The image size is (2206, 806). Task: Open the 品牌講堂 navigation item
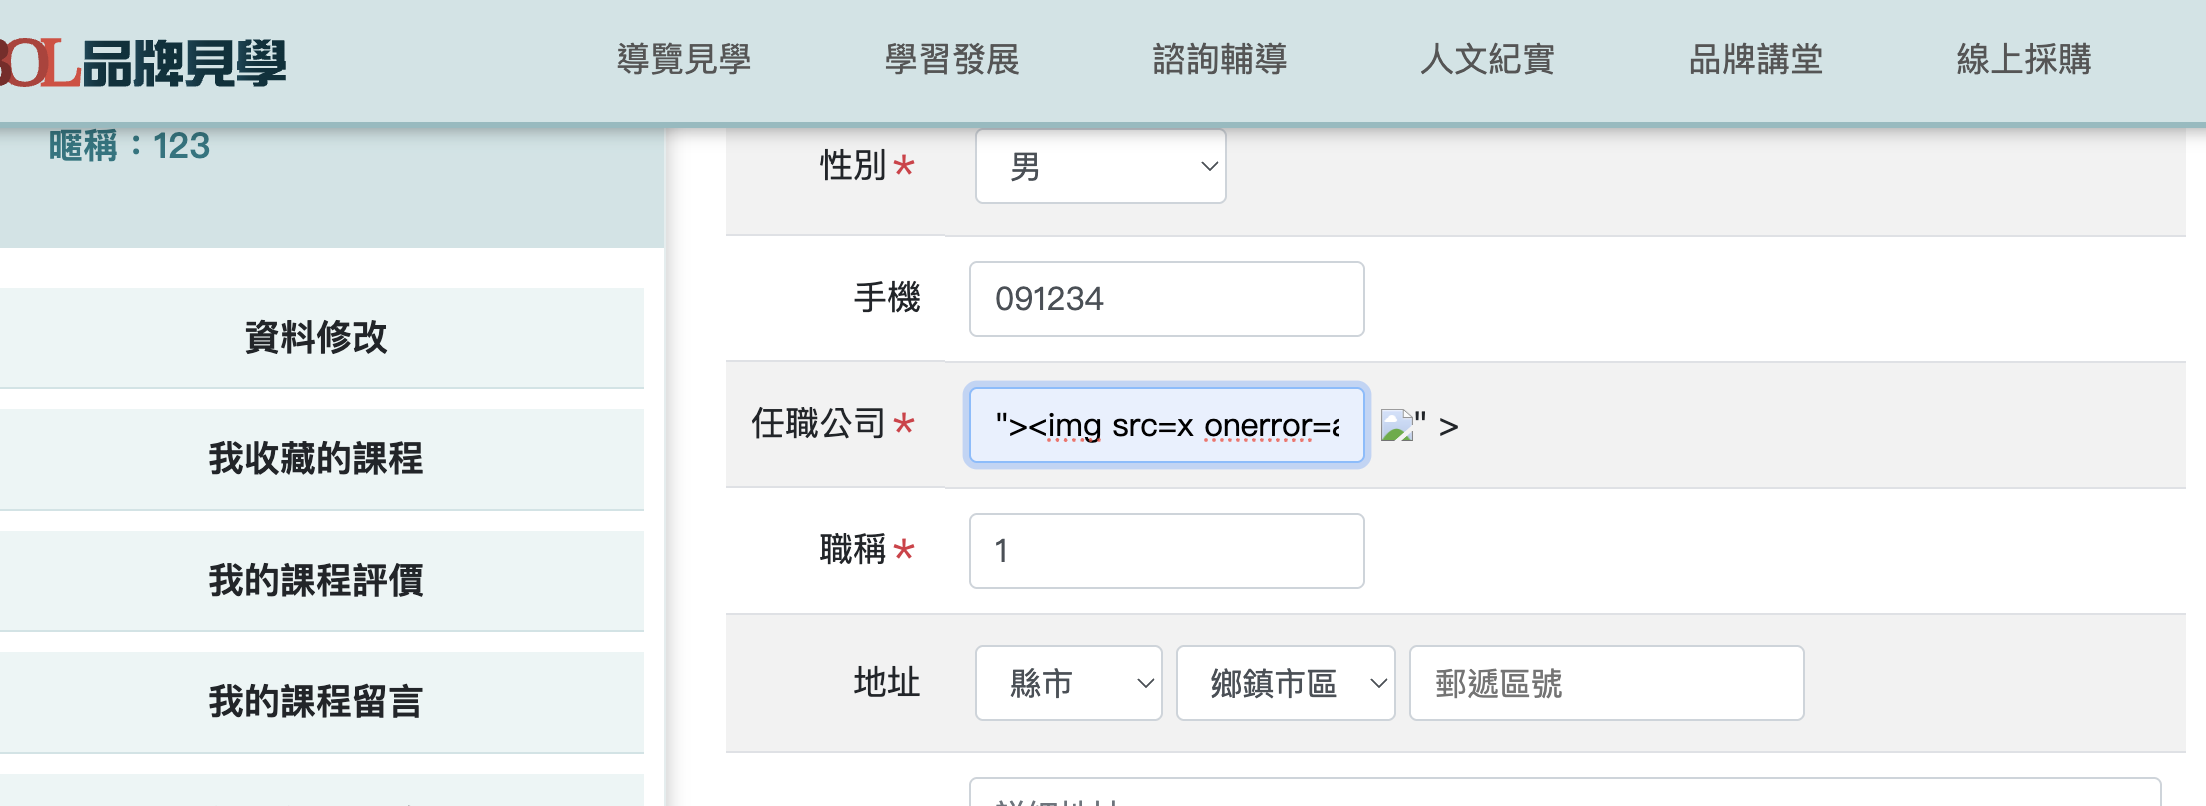click(1756, 60)
